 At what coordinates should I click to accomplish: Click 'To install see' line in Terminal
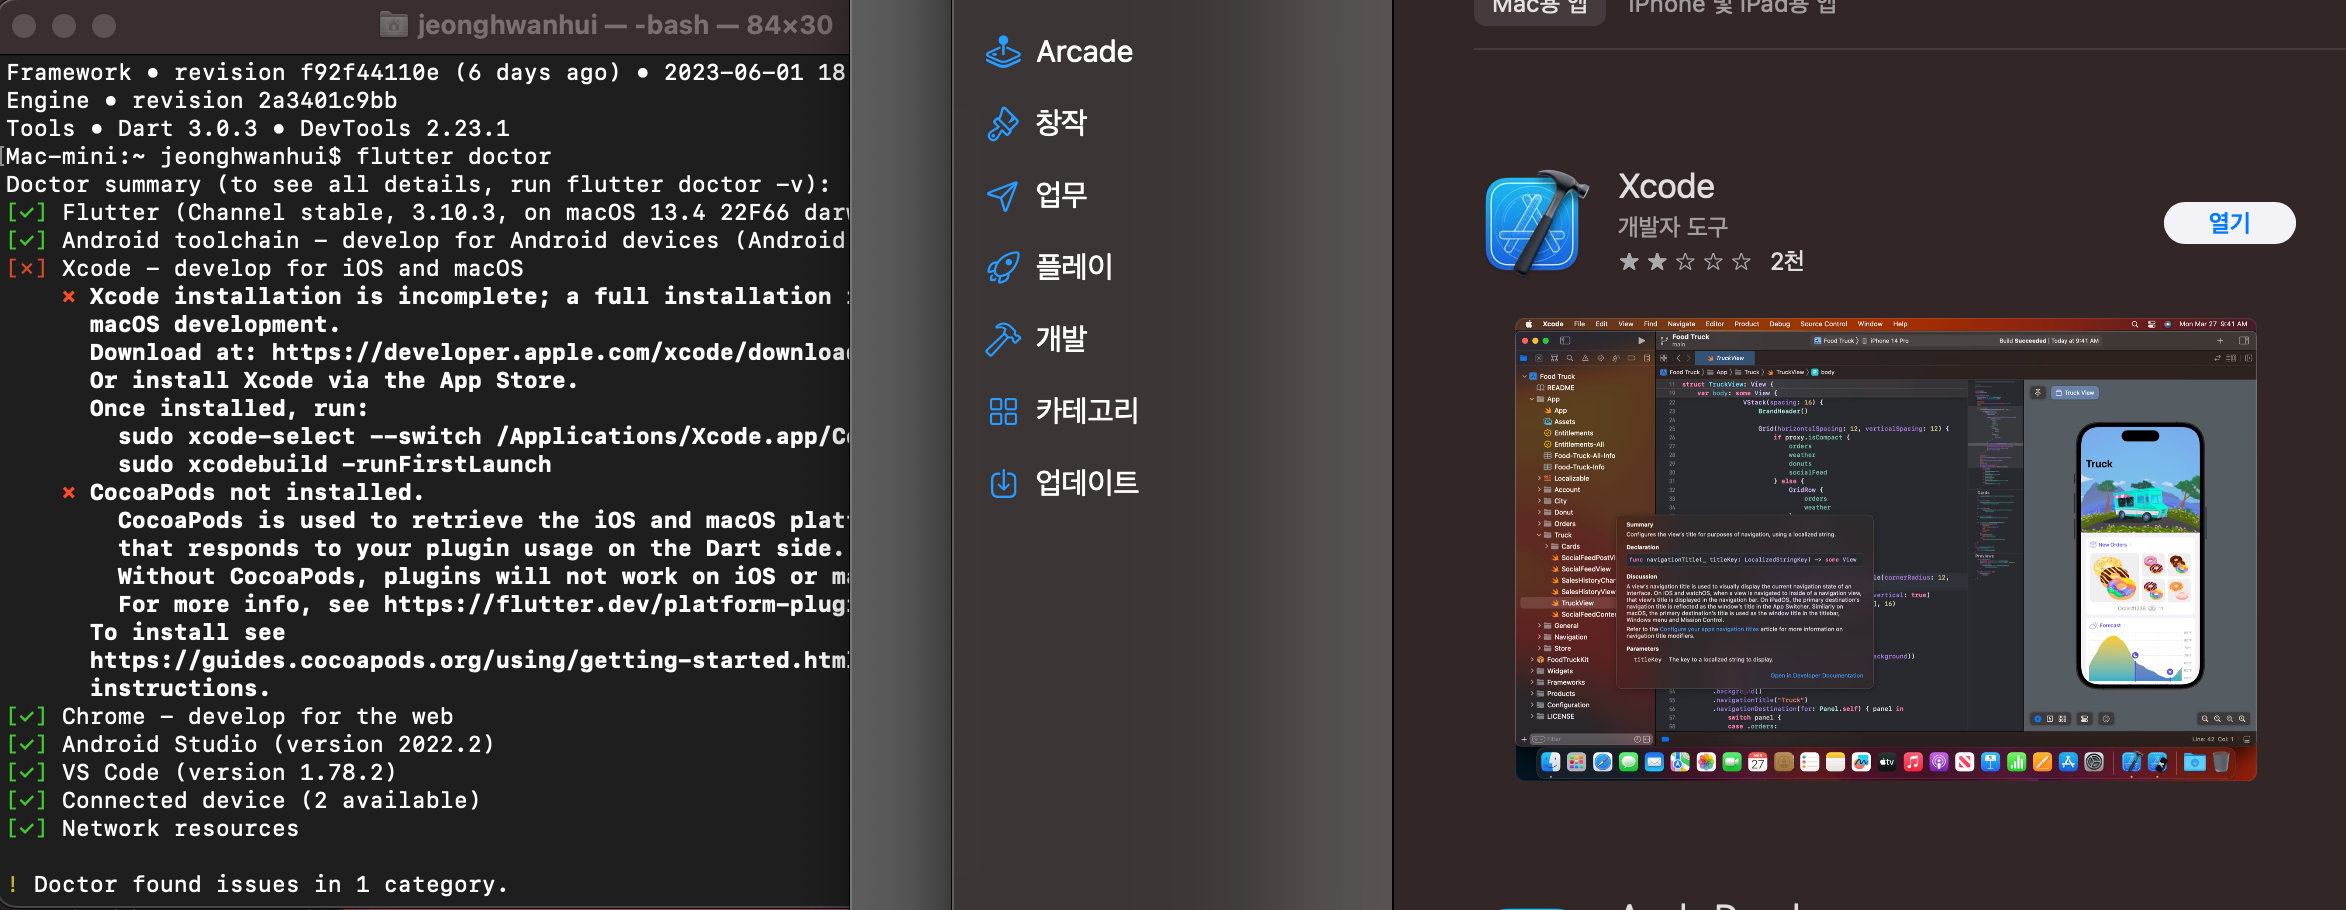click(x=187, y=633)
